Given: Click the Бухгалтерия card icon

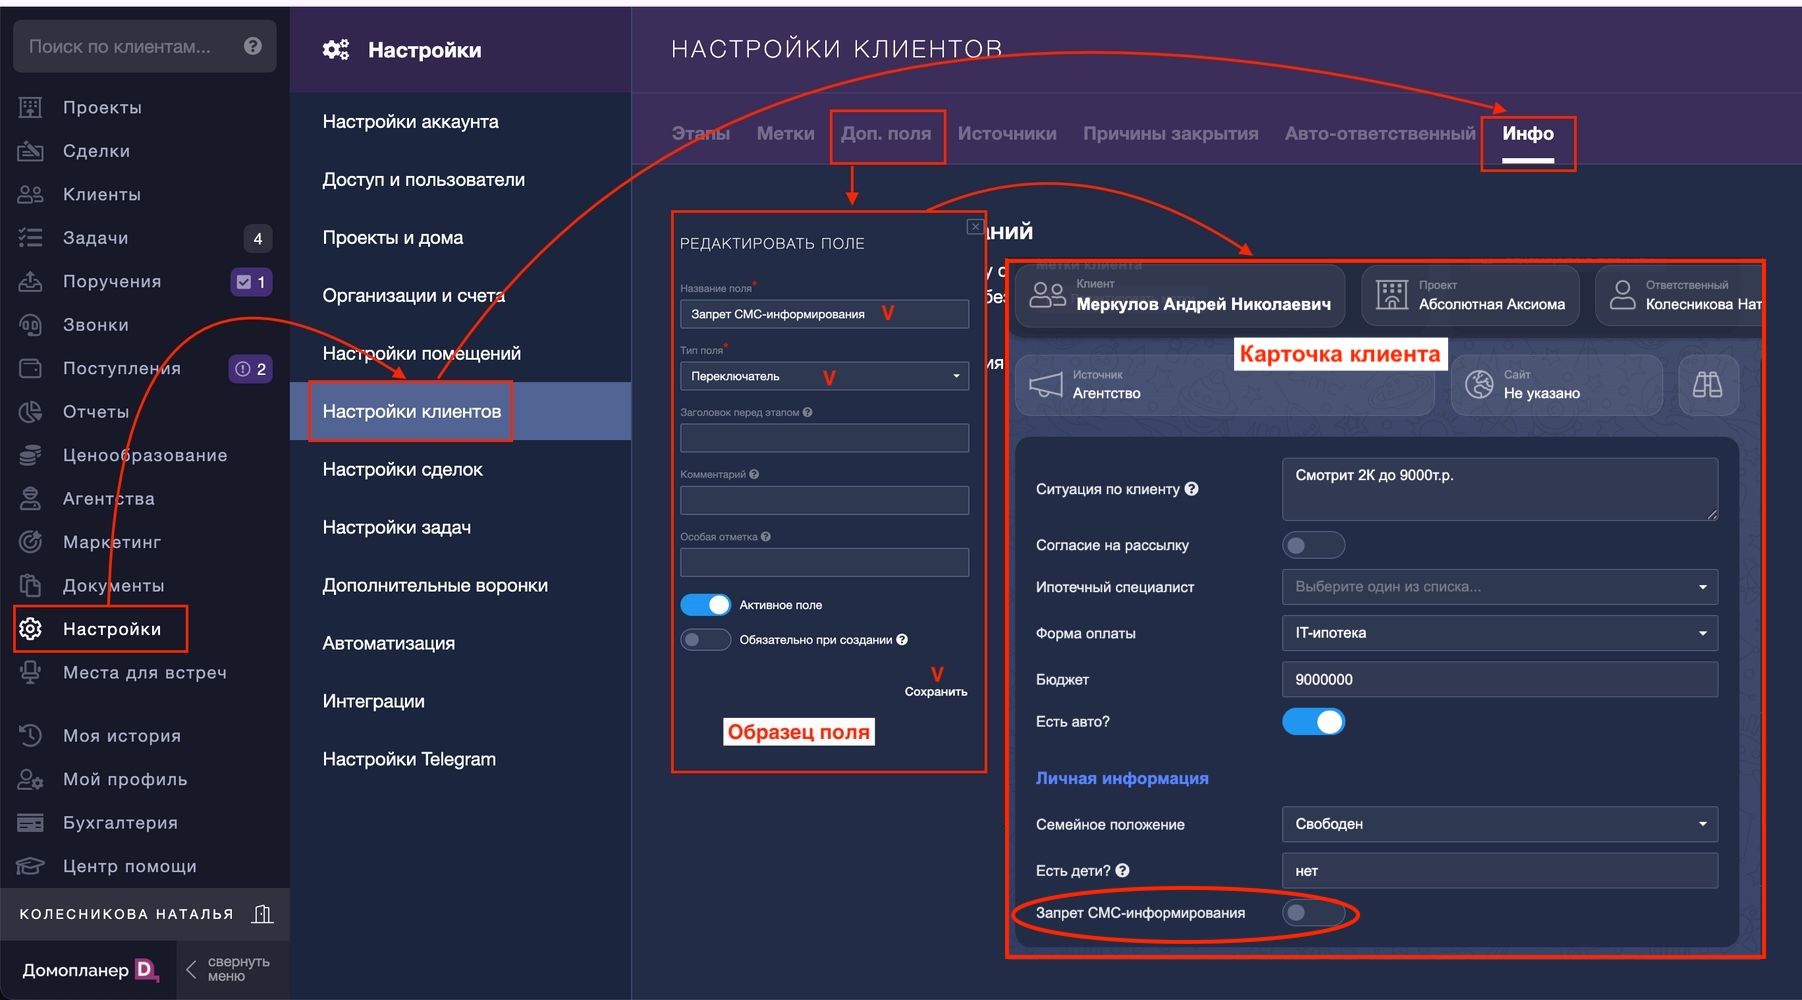Looking at the screenshot, I should pyautogui.click(x=31, y=823).
